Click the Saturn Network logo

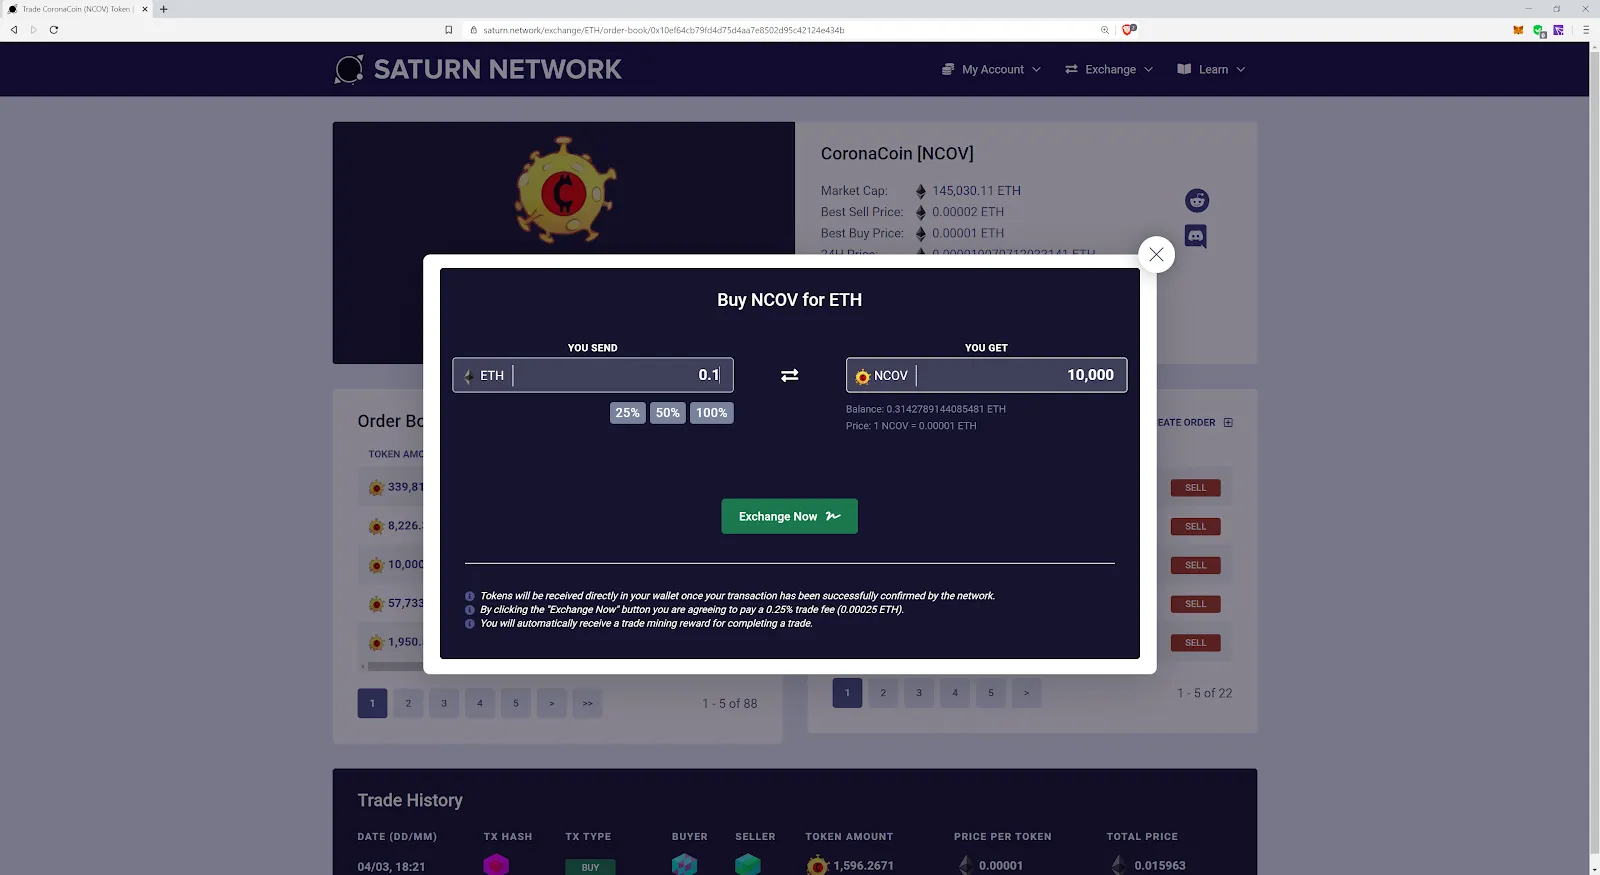pyautogui.click(x=478, y=69)
